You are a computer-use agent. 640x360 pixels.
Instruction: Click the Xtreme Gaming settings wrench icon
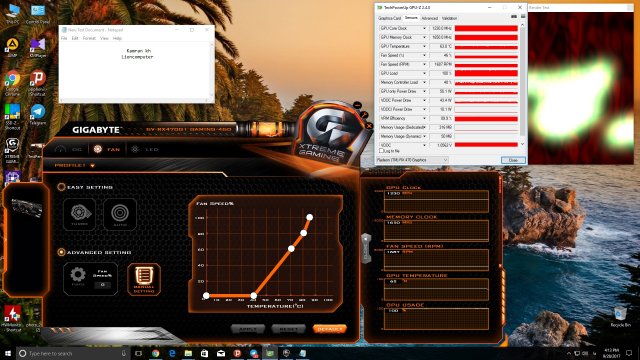pyautogui.click(x=364, y=116)
